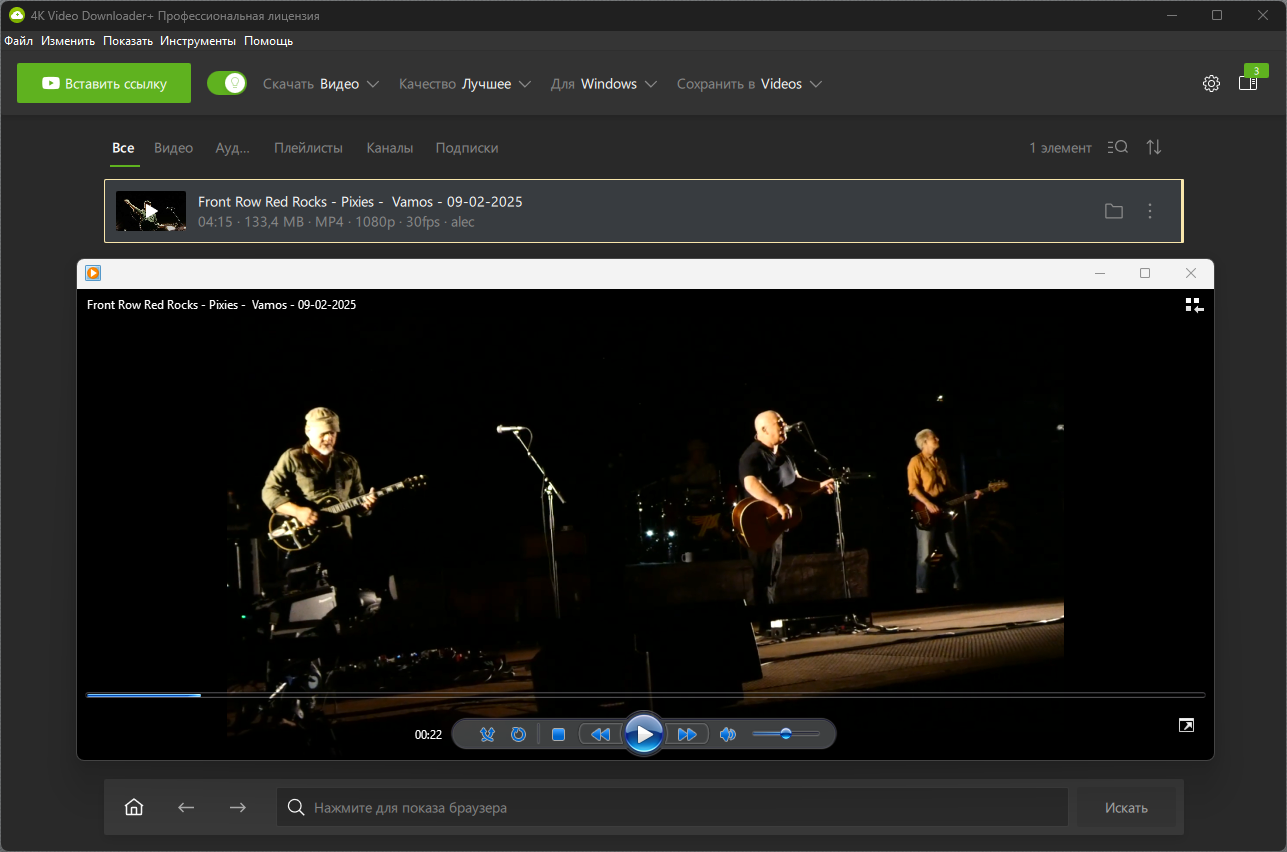Image resolution: width=1287 pixels, height=852 pixels.
Task: Open the Файл menu
Action: pyautogui.click(x=18, y=41)
